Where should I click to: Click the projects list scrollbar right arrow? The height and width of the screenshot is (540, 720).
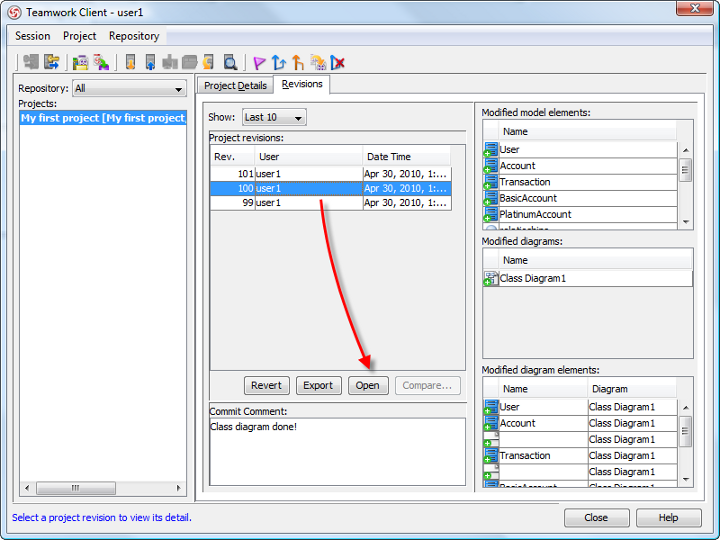[x=179, y=488]
